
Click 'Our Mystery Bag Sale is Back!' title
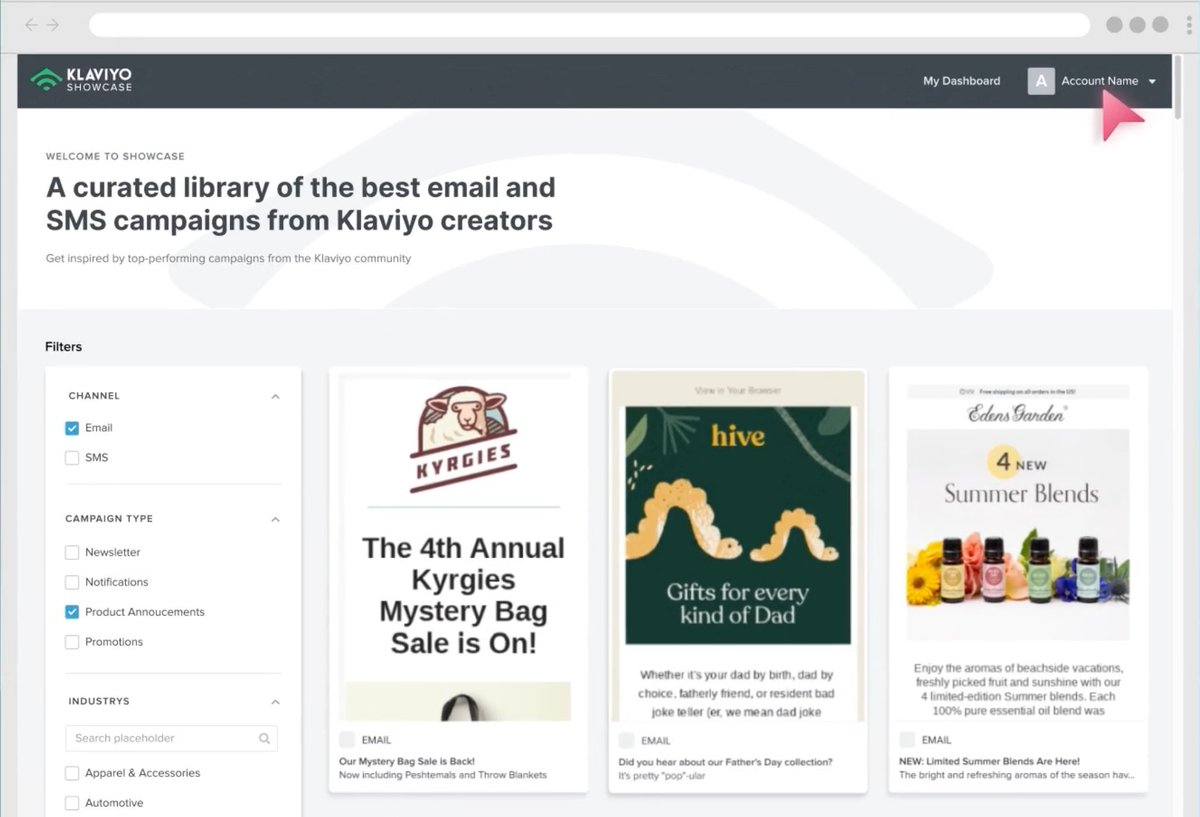coord(407,762)
